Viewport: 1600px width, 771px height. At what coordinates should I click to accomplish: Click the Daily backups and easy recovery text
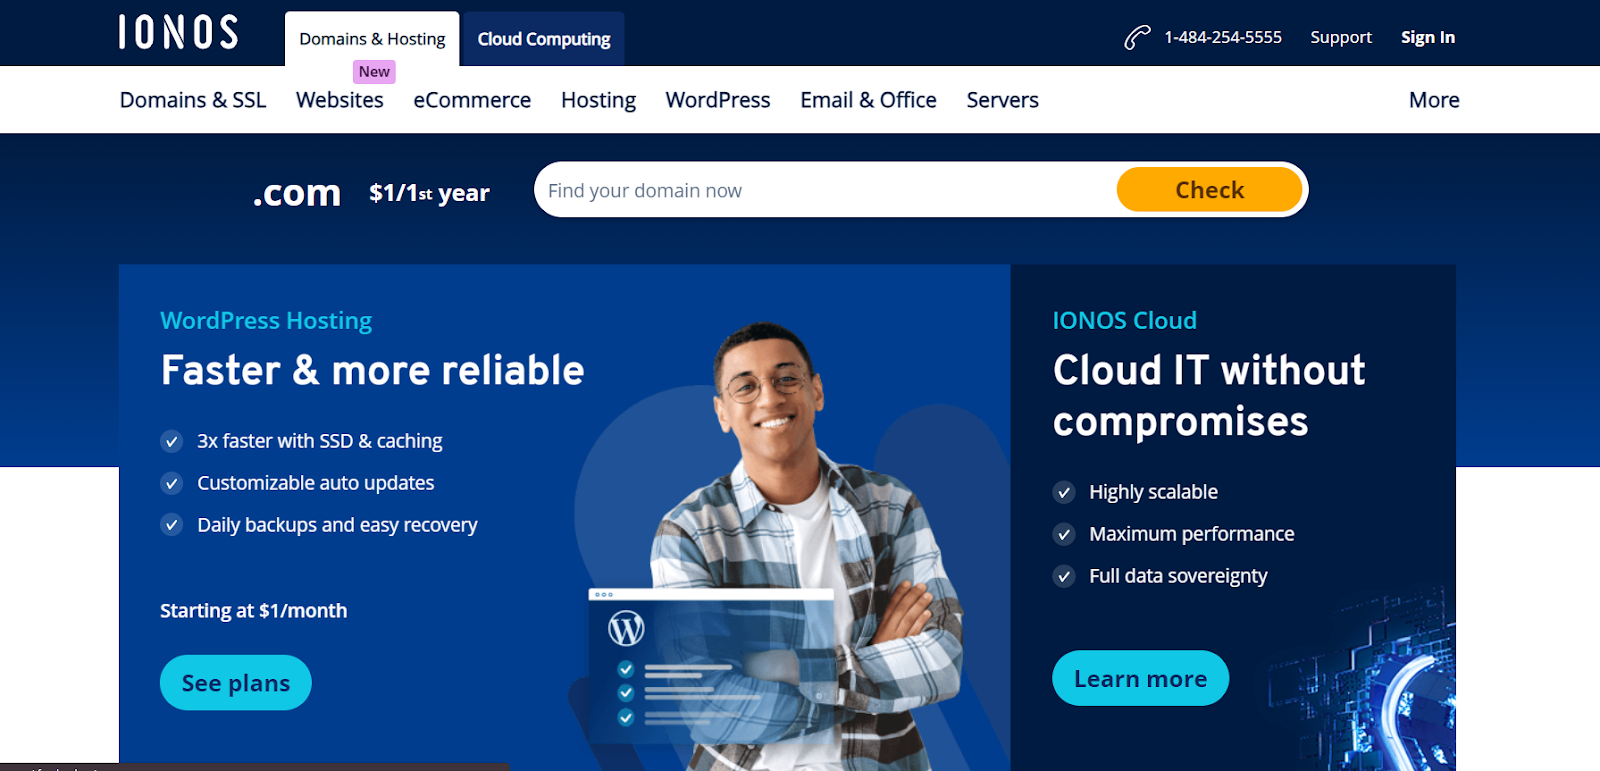click(337, 525)
